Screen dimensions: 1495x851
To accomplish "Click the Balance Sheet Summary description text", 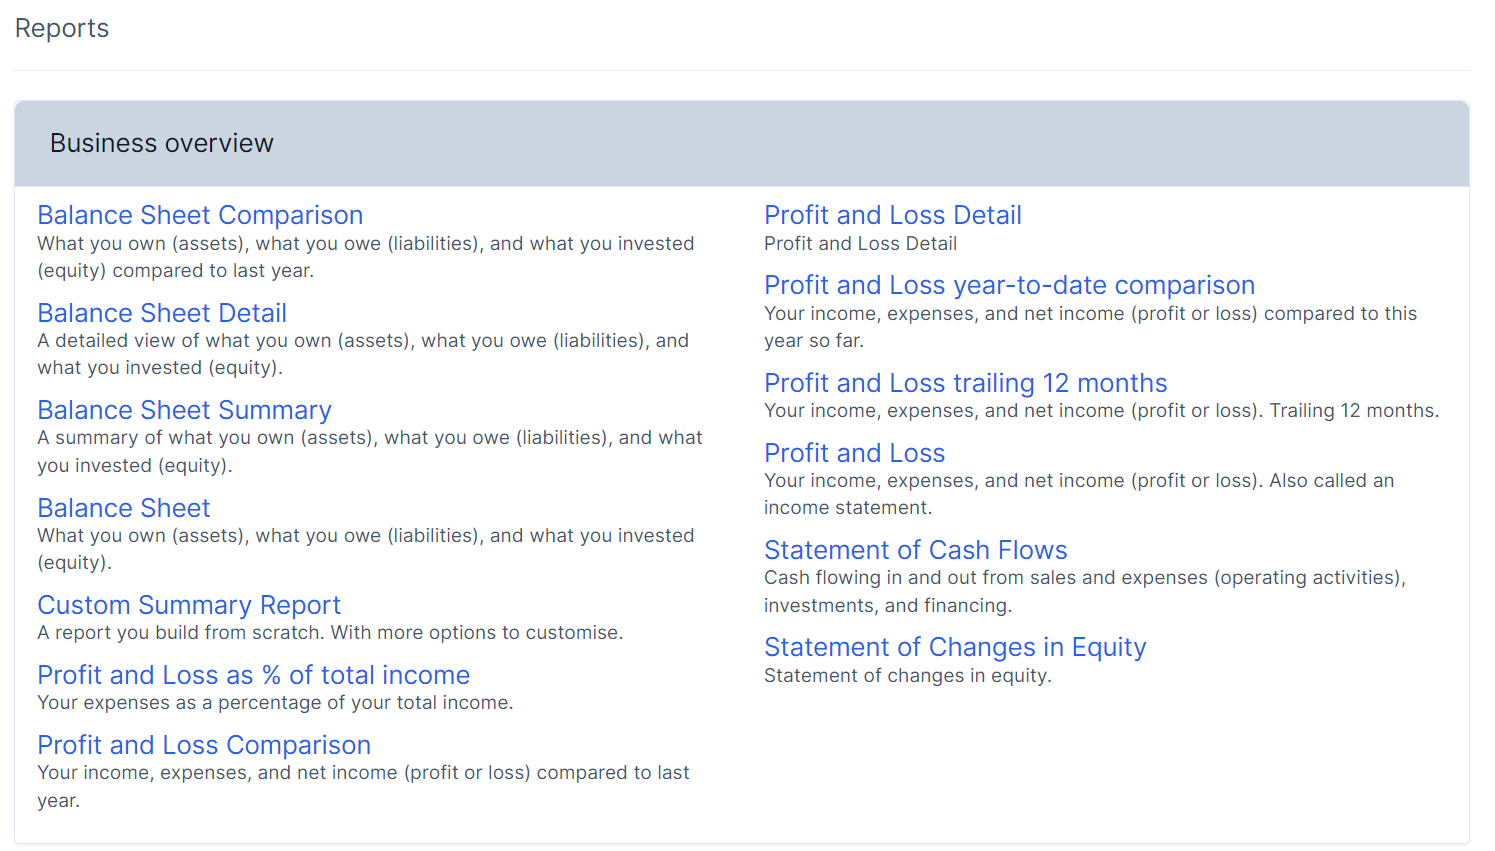I will [x=369, y=451].
